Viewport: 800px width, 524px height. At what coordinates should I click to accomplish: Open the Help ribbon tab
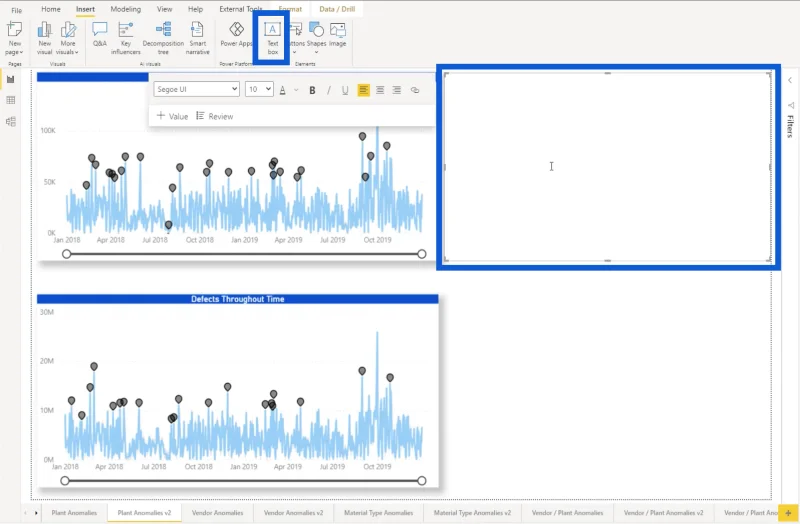pos(195,9)
